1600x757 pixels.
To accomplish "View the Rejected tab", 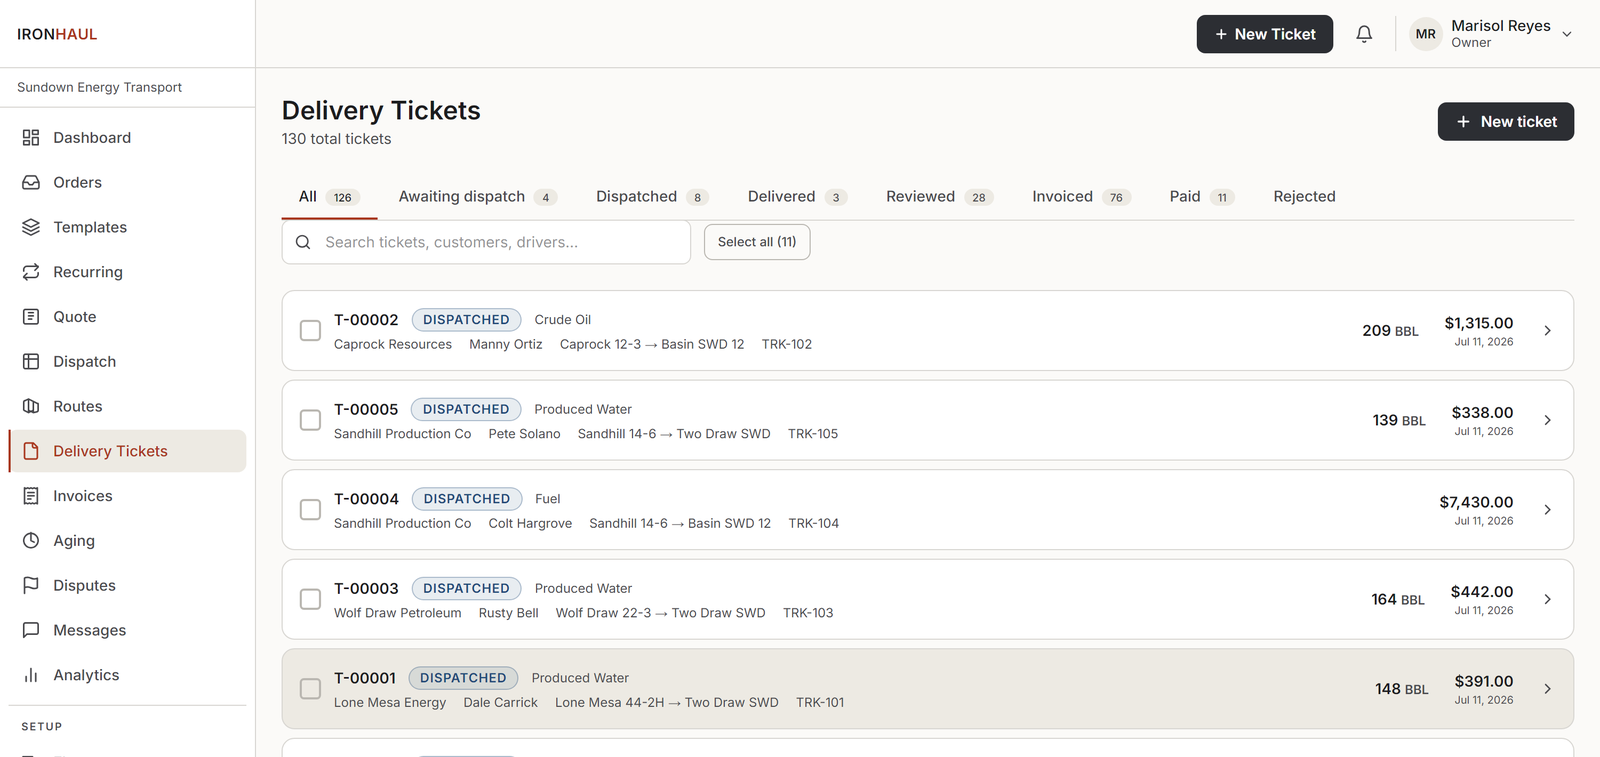I will [1304, 197].
